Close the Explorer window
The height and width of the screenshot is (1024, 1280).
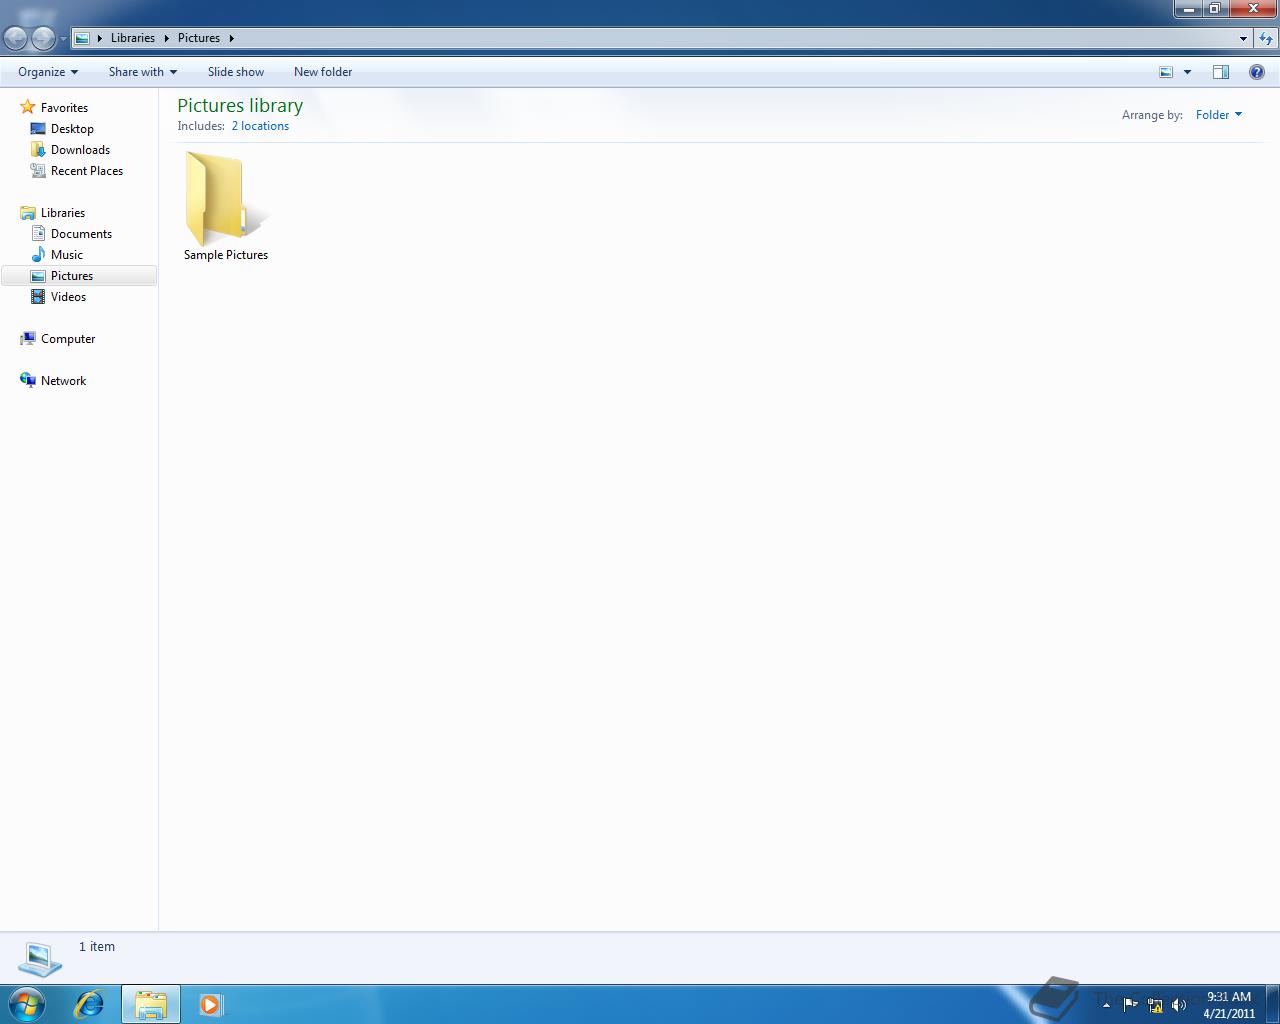(x=1253, y=9)
